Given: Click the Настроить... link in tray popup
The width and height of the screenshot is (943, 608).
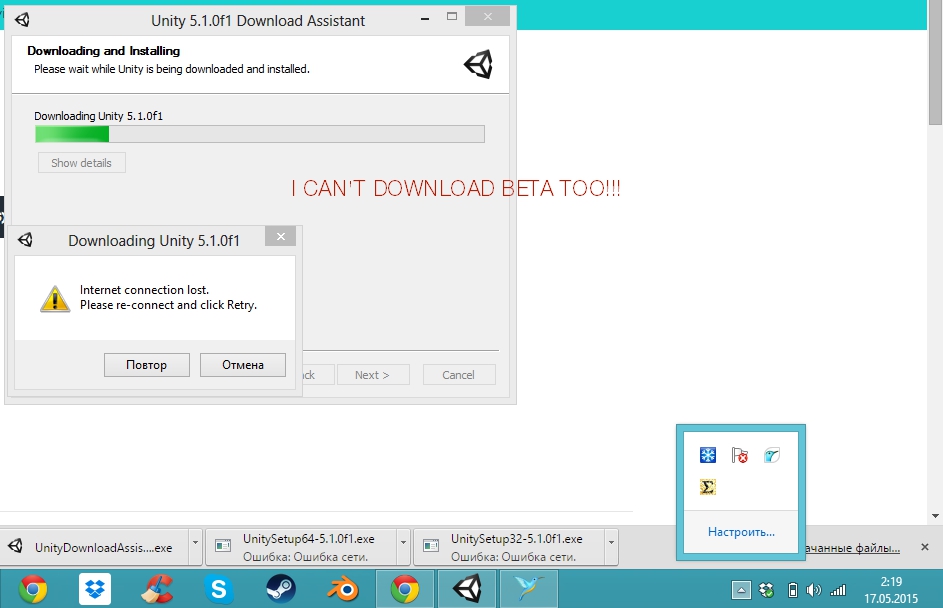Looking at the screenshot, I should (741, 531).
